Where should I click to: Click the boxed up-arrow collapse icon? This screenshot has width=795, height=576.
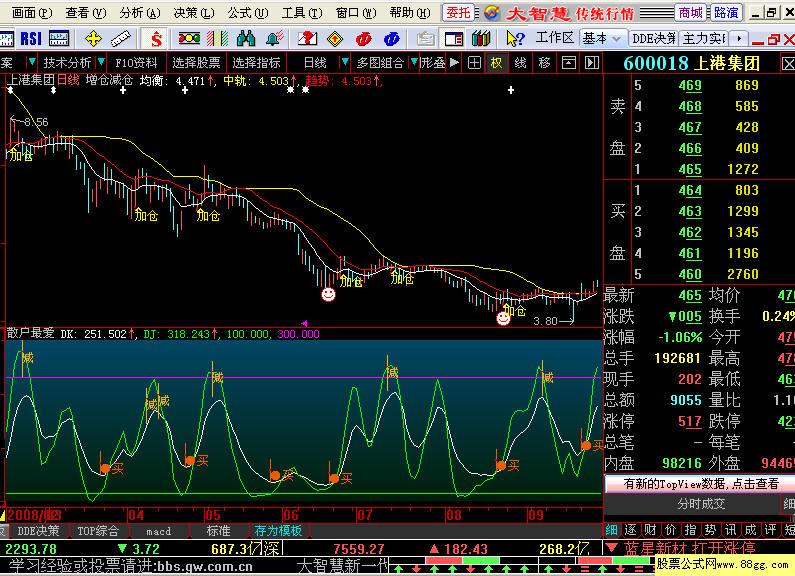pyautogui.click(x=568, y=63)
